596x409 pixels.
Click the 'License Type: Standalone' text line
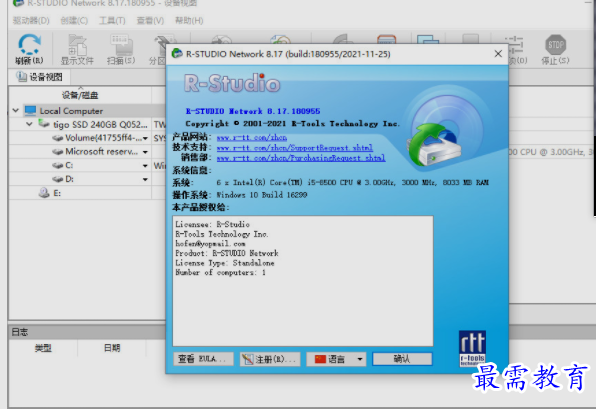pyautogui.click(x=225, y=263)
